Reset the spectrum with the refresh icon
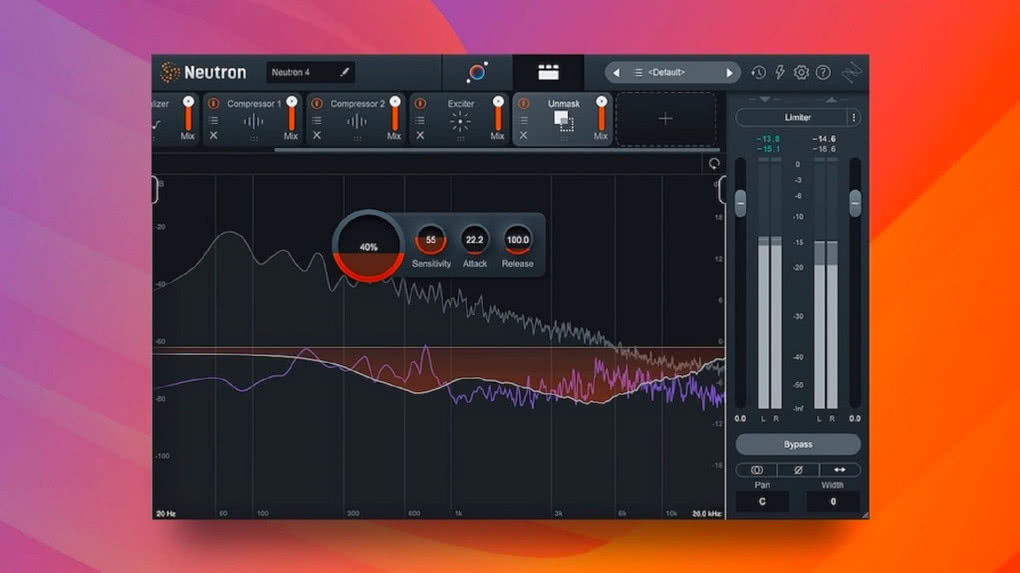 pos(714,164)
